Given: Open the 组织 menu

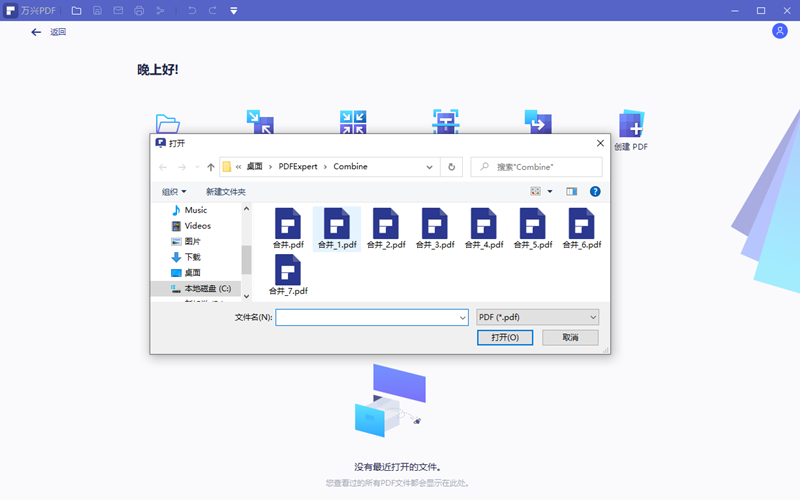Looking at the screenshot, I should pos(174,191).
